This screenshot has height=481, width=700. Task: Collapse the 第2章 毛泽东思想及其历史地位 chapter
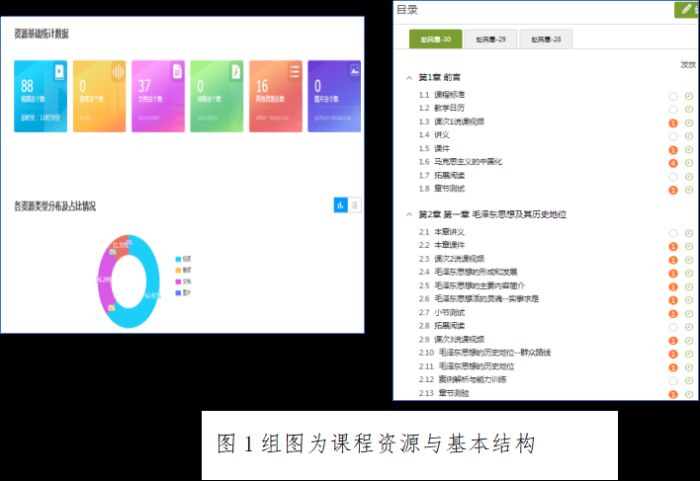tap(409, 214)
